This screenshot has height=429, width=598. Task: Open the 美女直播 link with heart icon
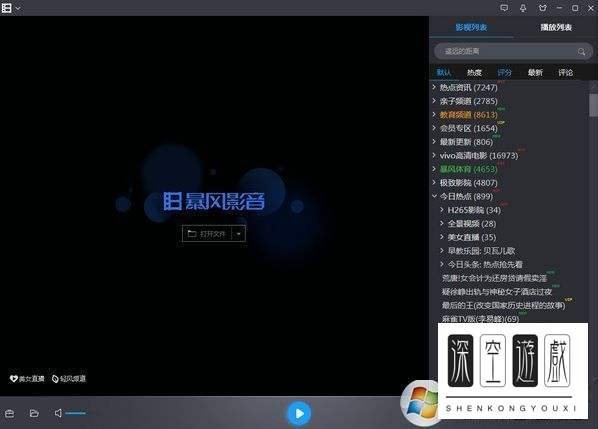pyautogui.click(x=27, y=379)
